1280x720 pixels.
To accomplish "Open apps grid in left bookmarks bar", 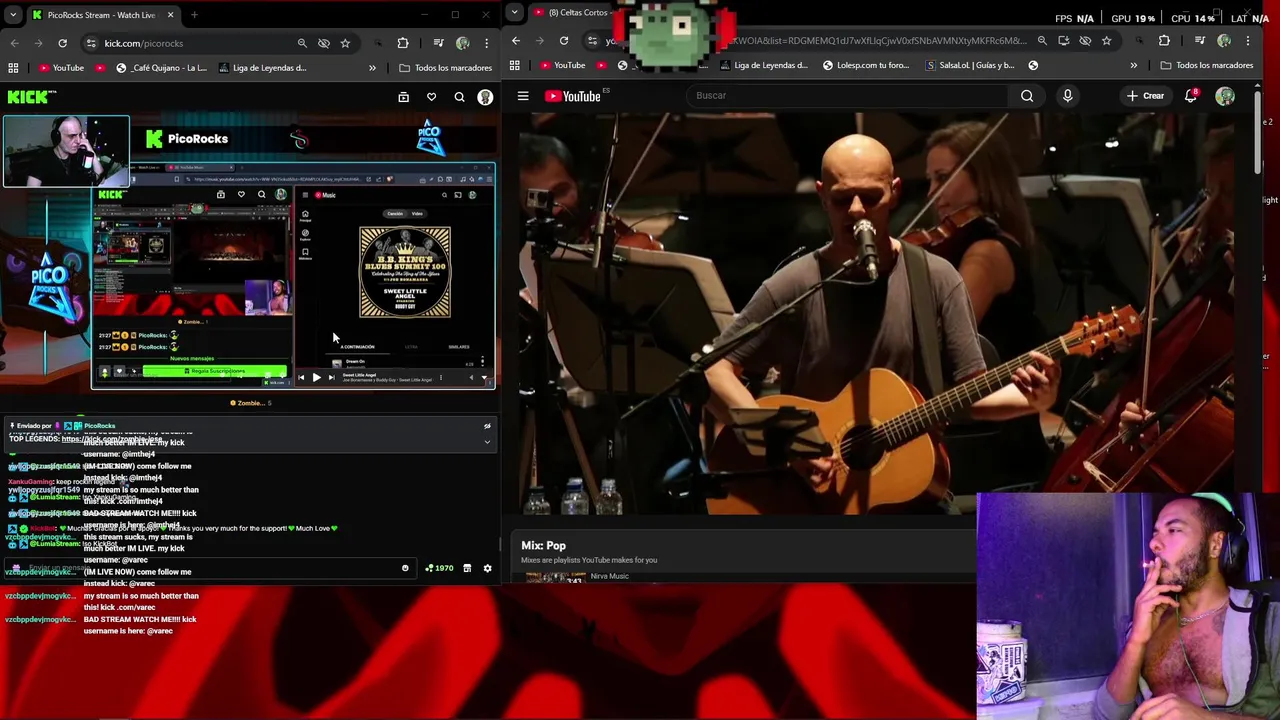I will click(13, 68).
